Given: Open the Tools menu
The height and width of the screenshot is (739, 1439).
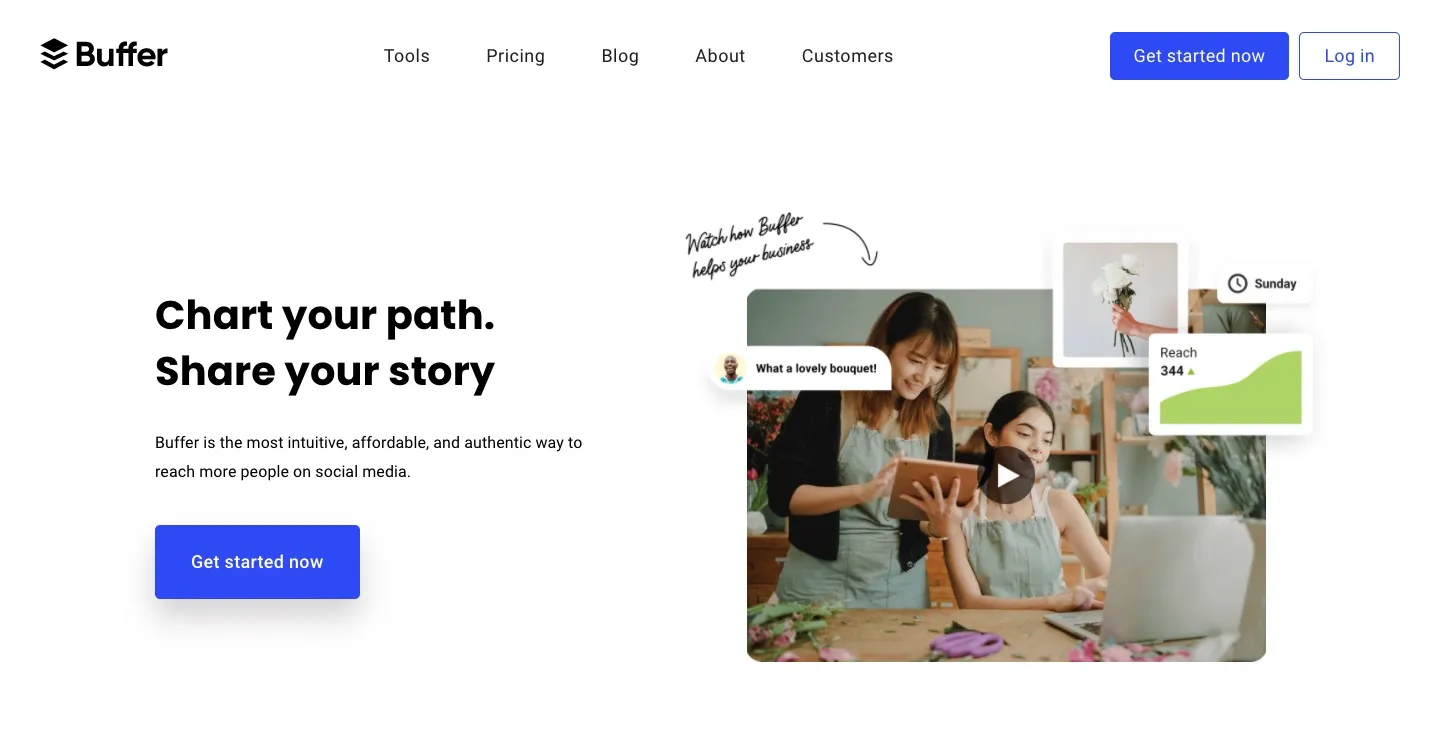Looking at the screenshot, I should 407,56.
